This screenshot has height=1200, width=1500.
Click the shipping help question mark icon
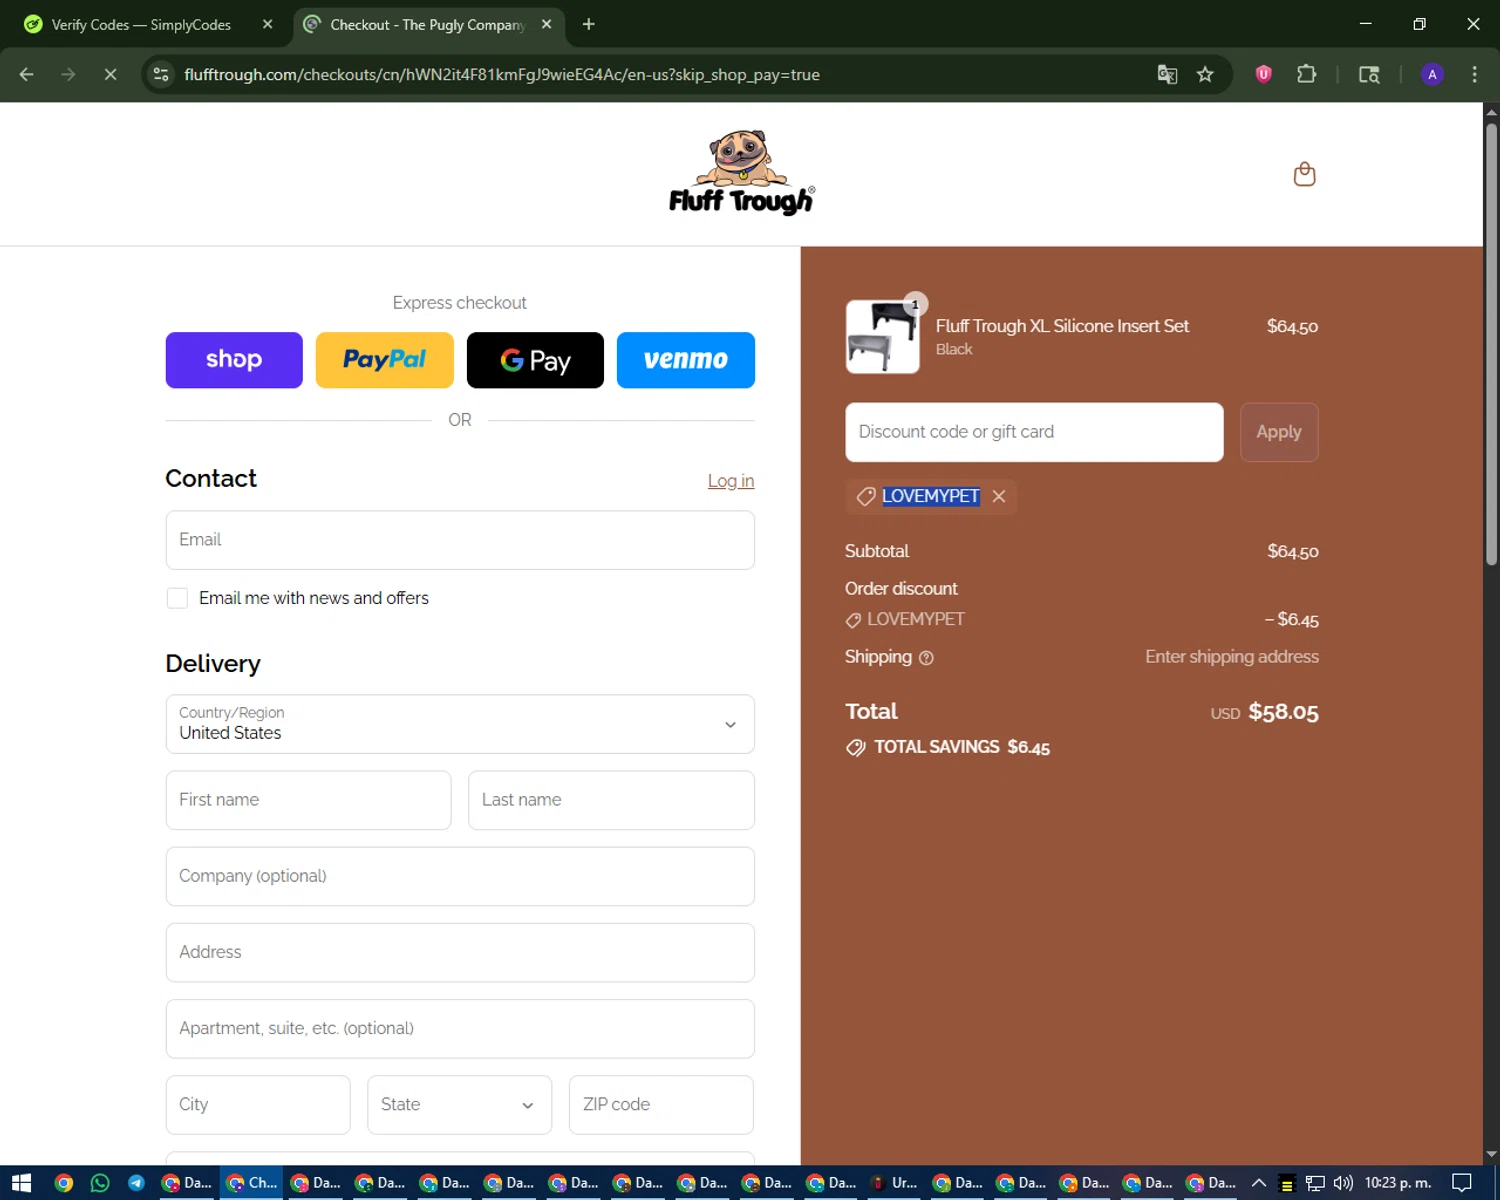pos(926,658)
